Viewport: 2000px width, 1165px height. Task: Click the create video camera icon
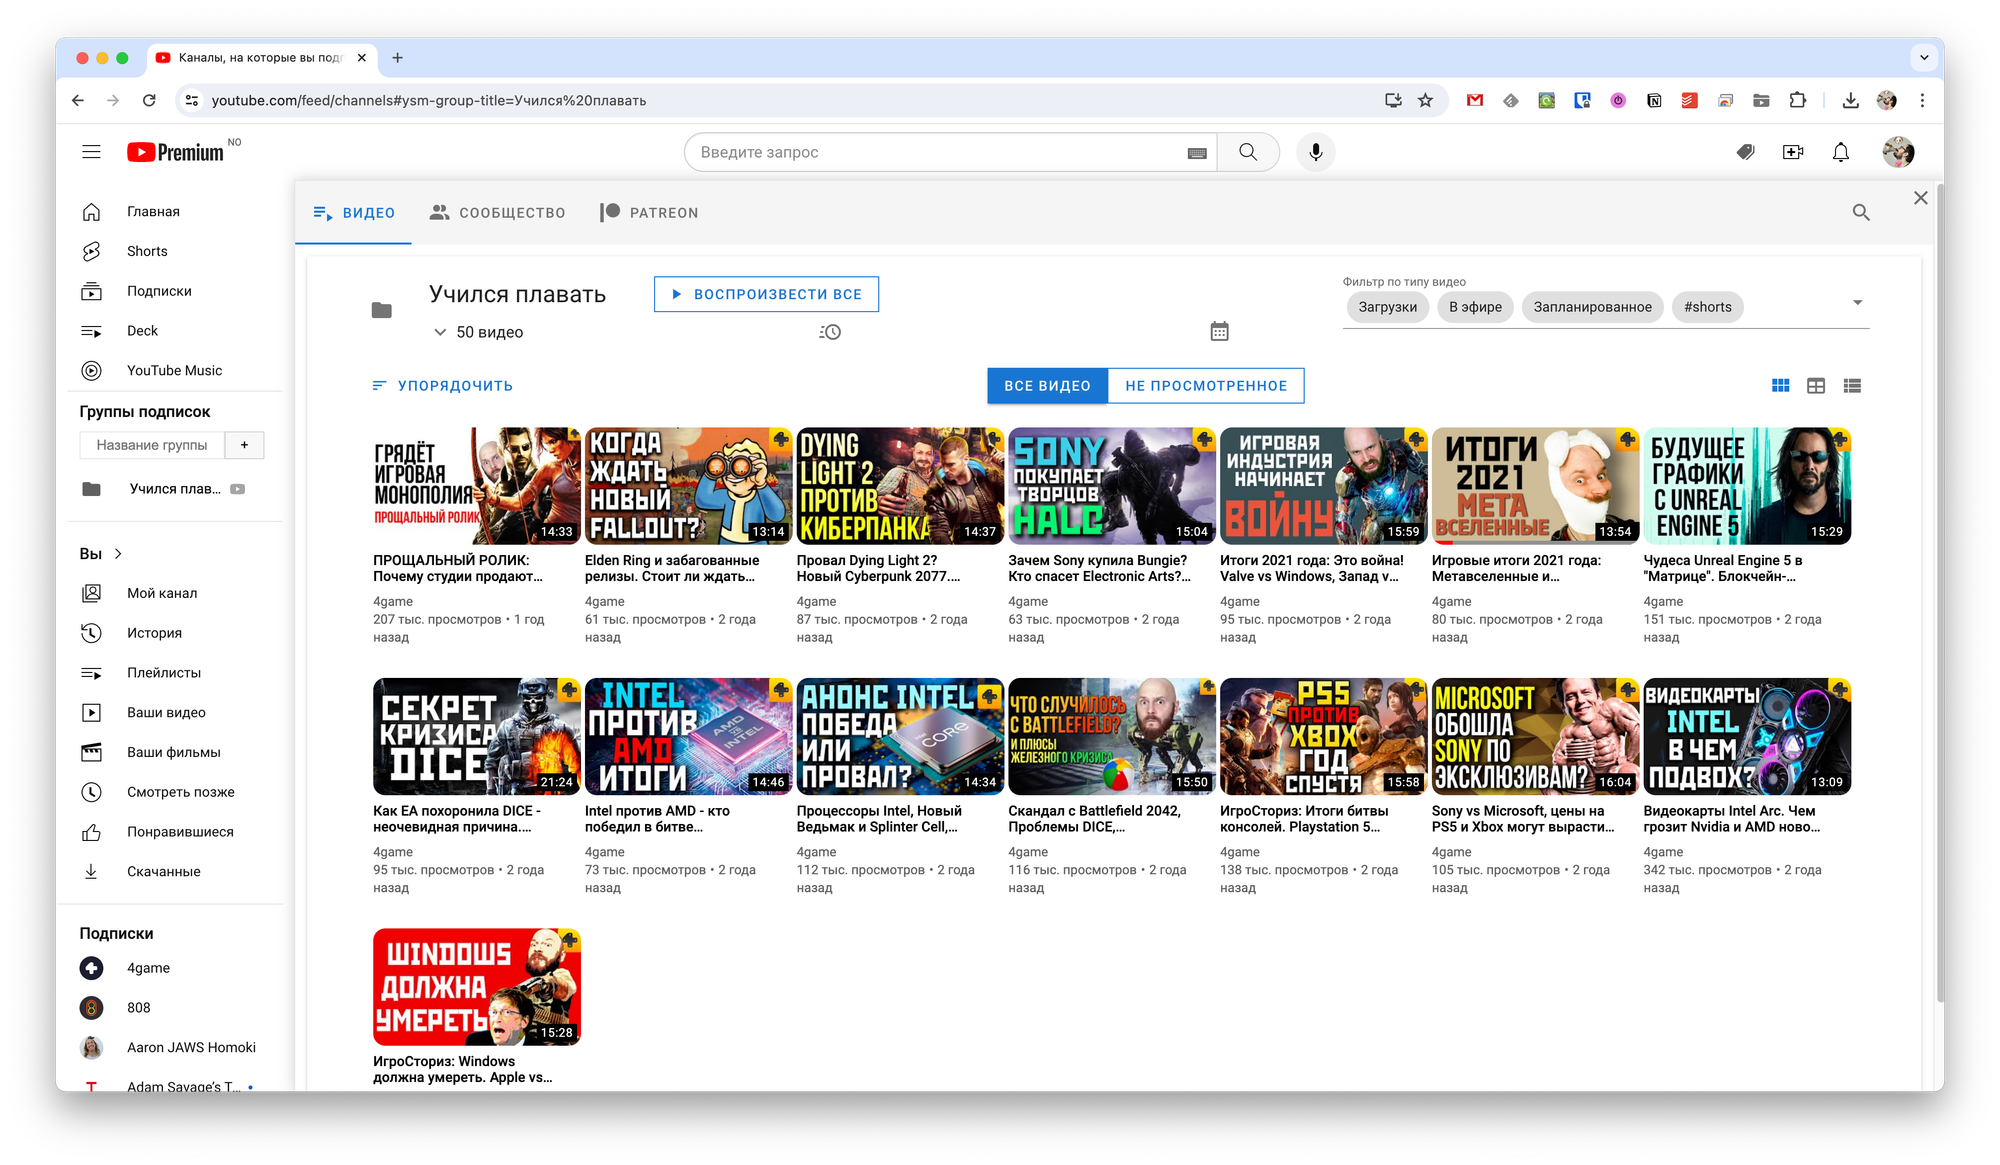[x=1792, y=152]
